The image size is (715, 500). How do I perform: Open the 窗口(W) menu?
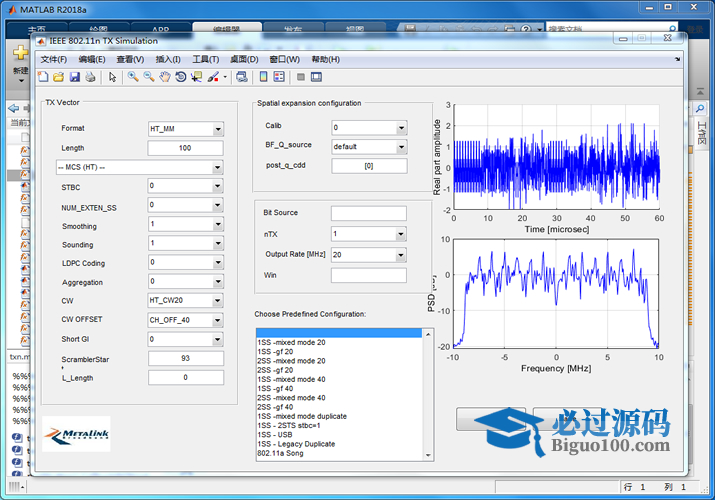(x=284, y=59)
